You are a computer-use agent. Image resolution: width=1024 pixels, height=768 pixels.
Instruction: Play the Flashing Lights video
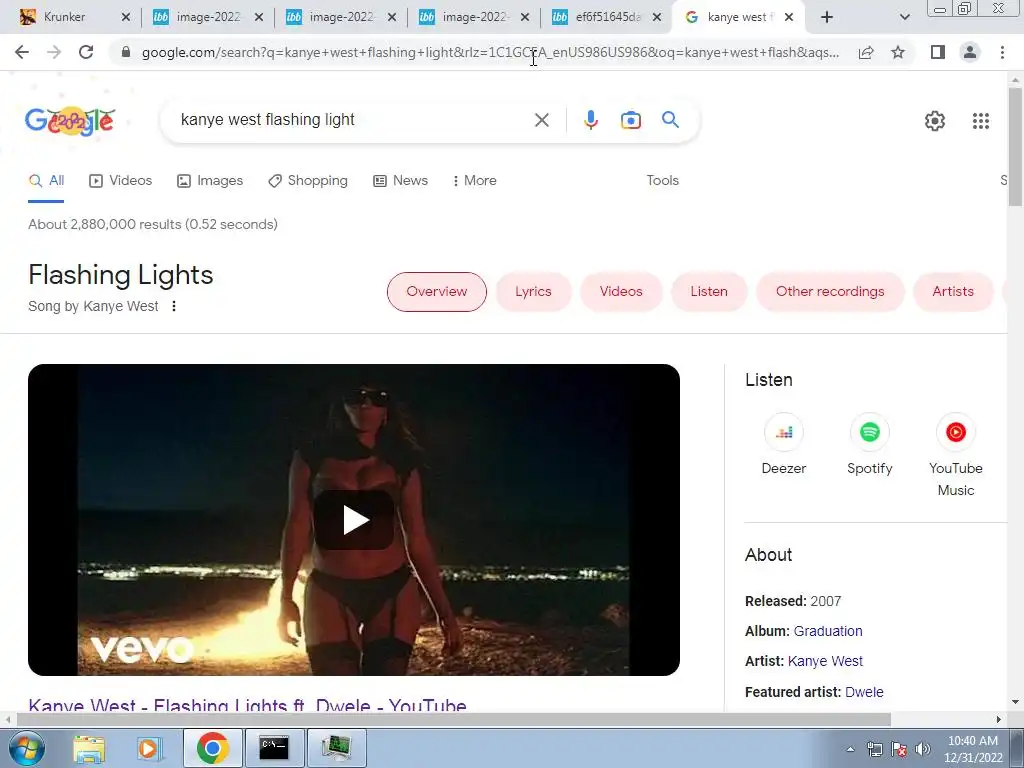pos(354,520)
